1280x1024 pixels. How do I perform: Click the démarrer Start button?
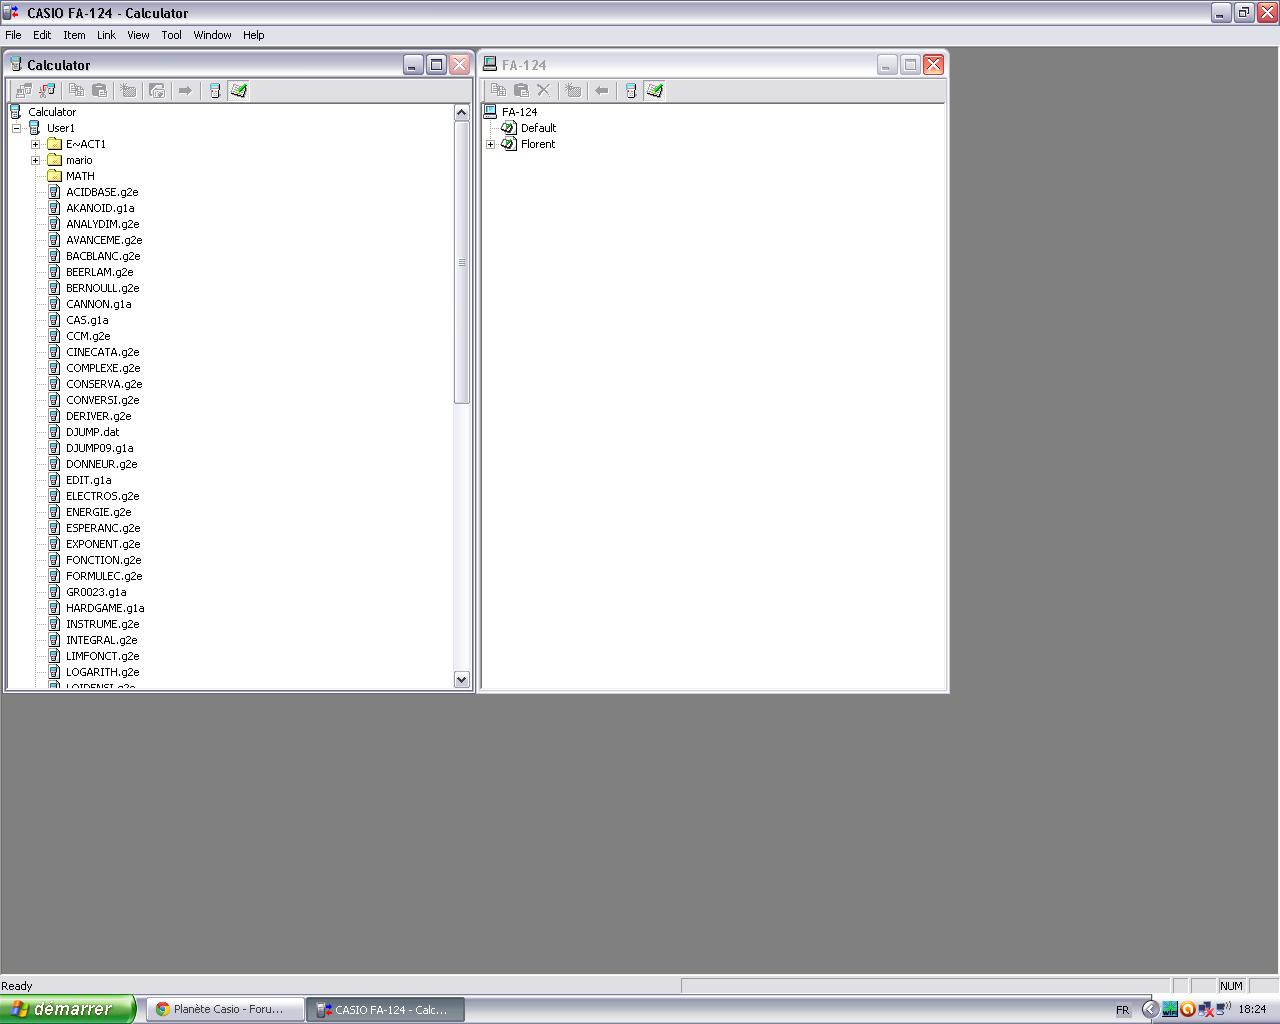(x=67, y=1009)
